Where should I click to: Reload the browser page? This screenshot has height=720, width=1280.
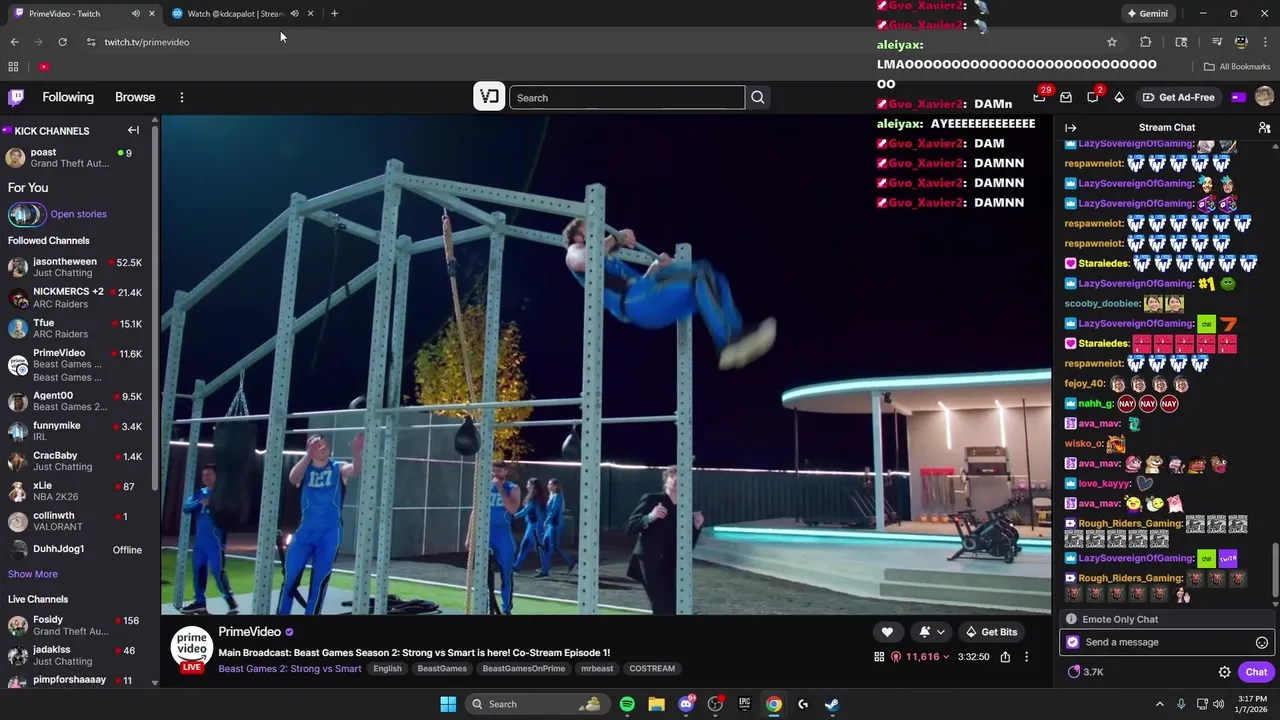click(62, 42)
